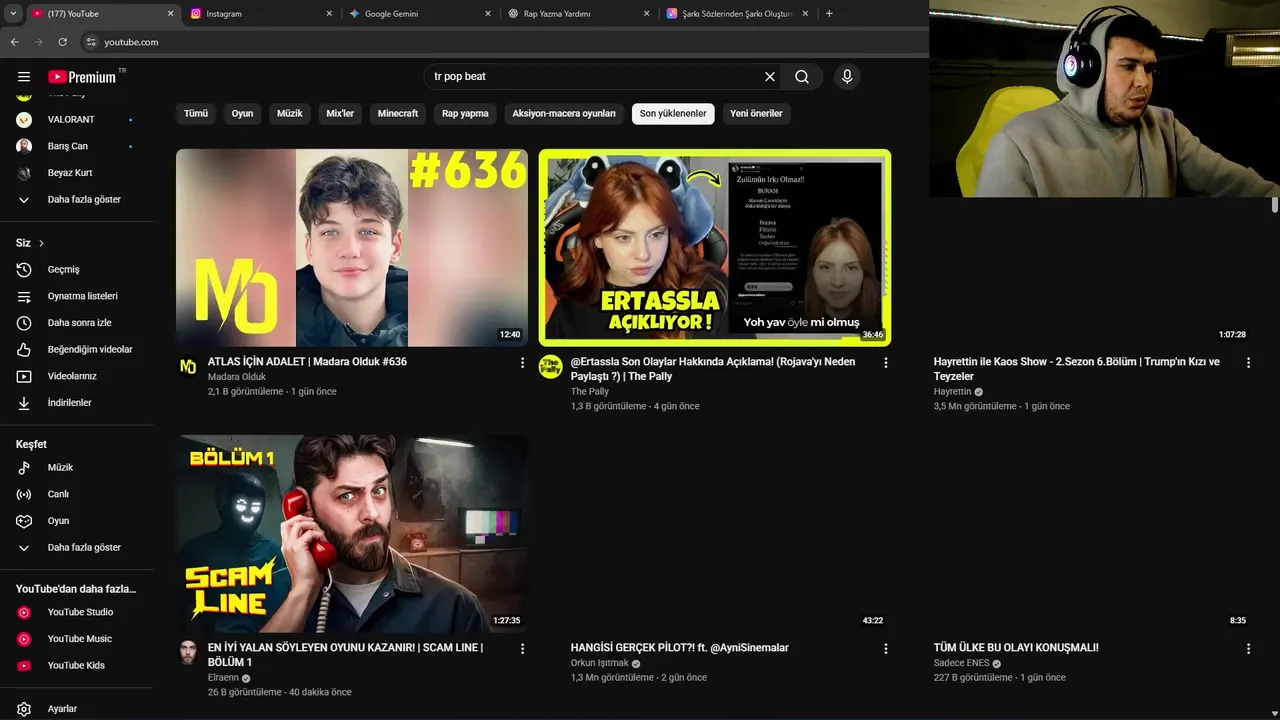The width and height of the screenshot is (1280, 720).
Task: Click the YouTube Premium logo
Action: point(82,77)
